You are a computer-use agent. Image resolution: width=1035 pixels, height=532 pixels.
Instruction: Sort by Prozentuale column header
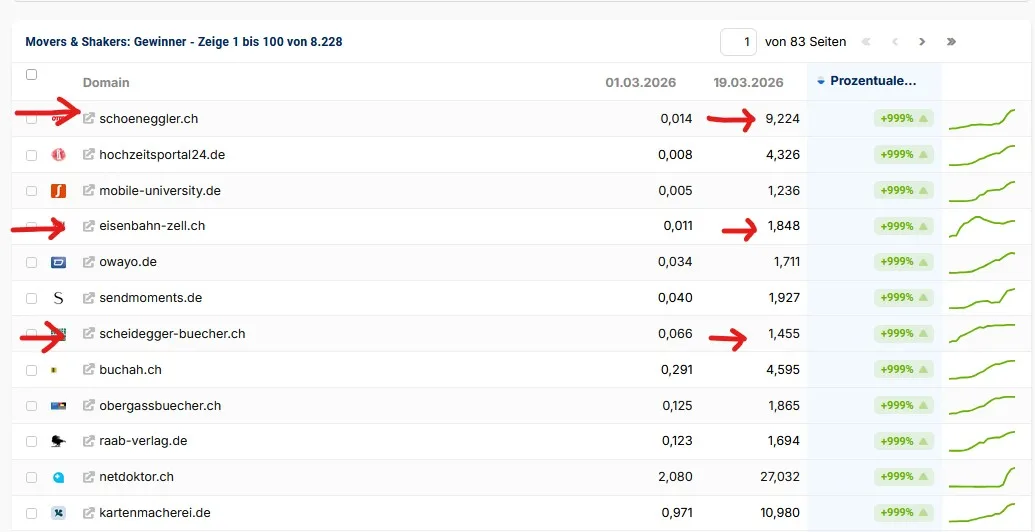point(873,81)
